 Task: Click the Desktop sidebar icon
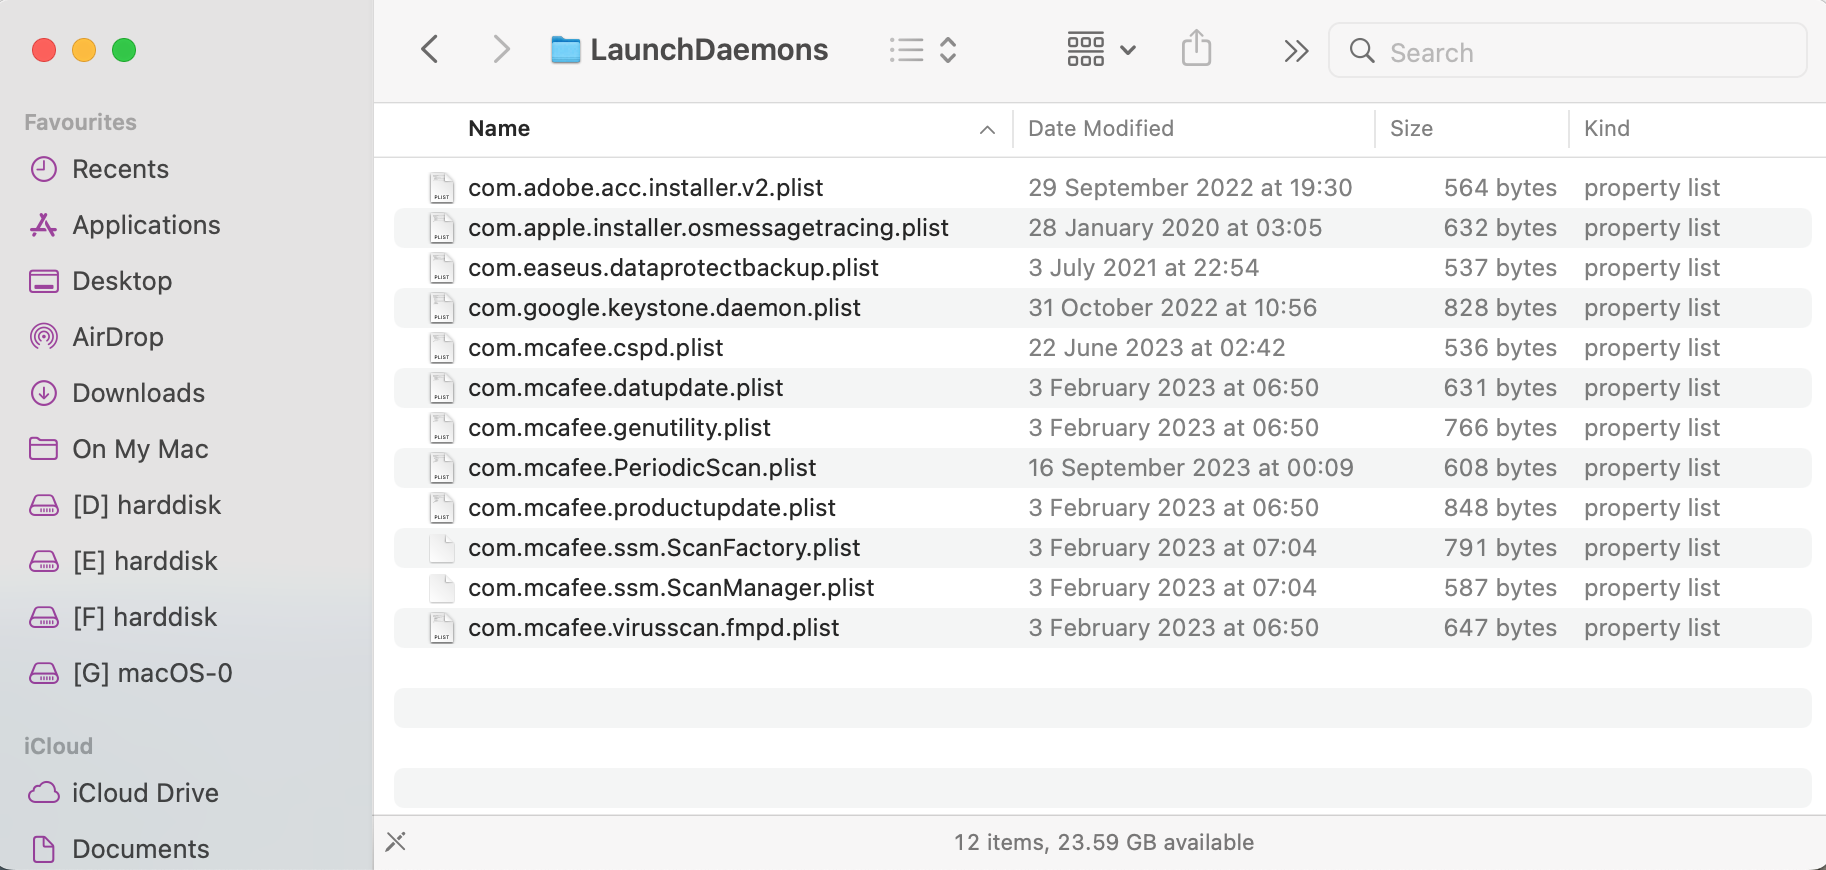click(x=44, y=281)
